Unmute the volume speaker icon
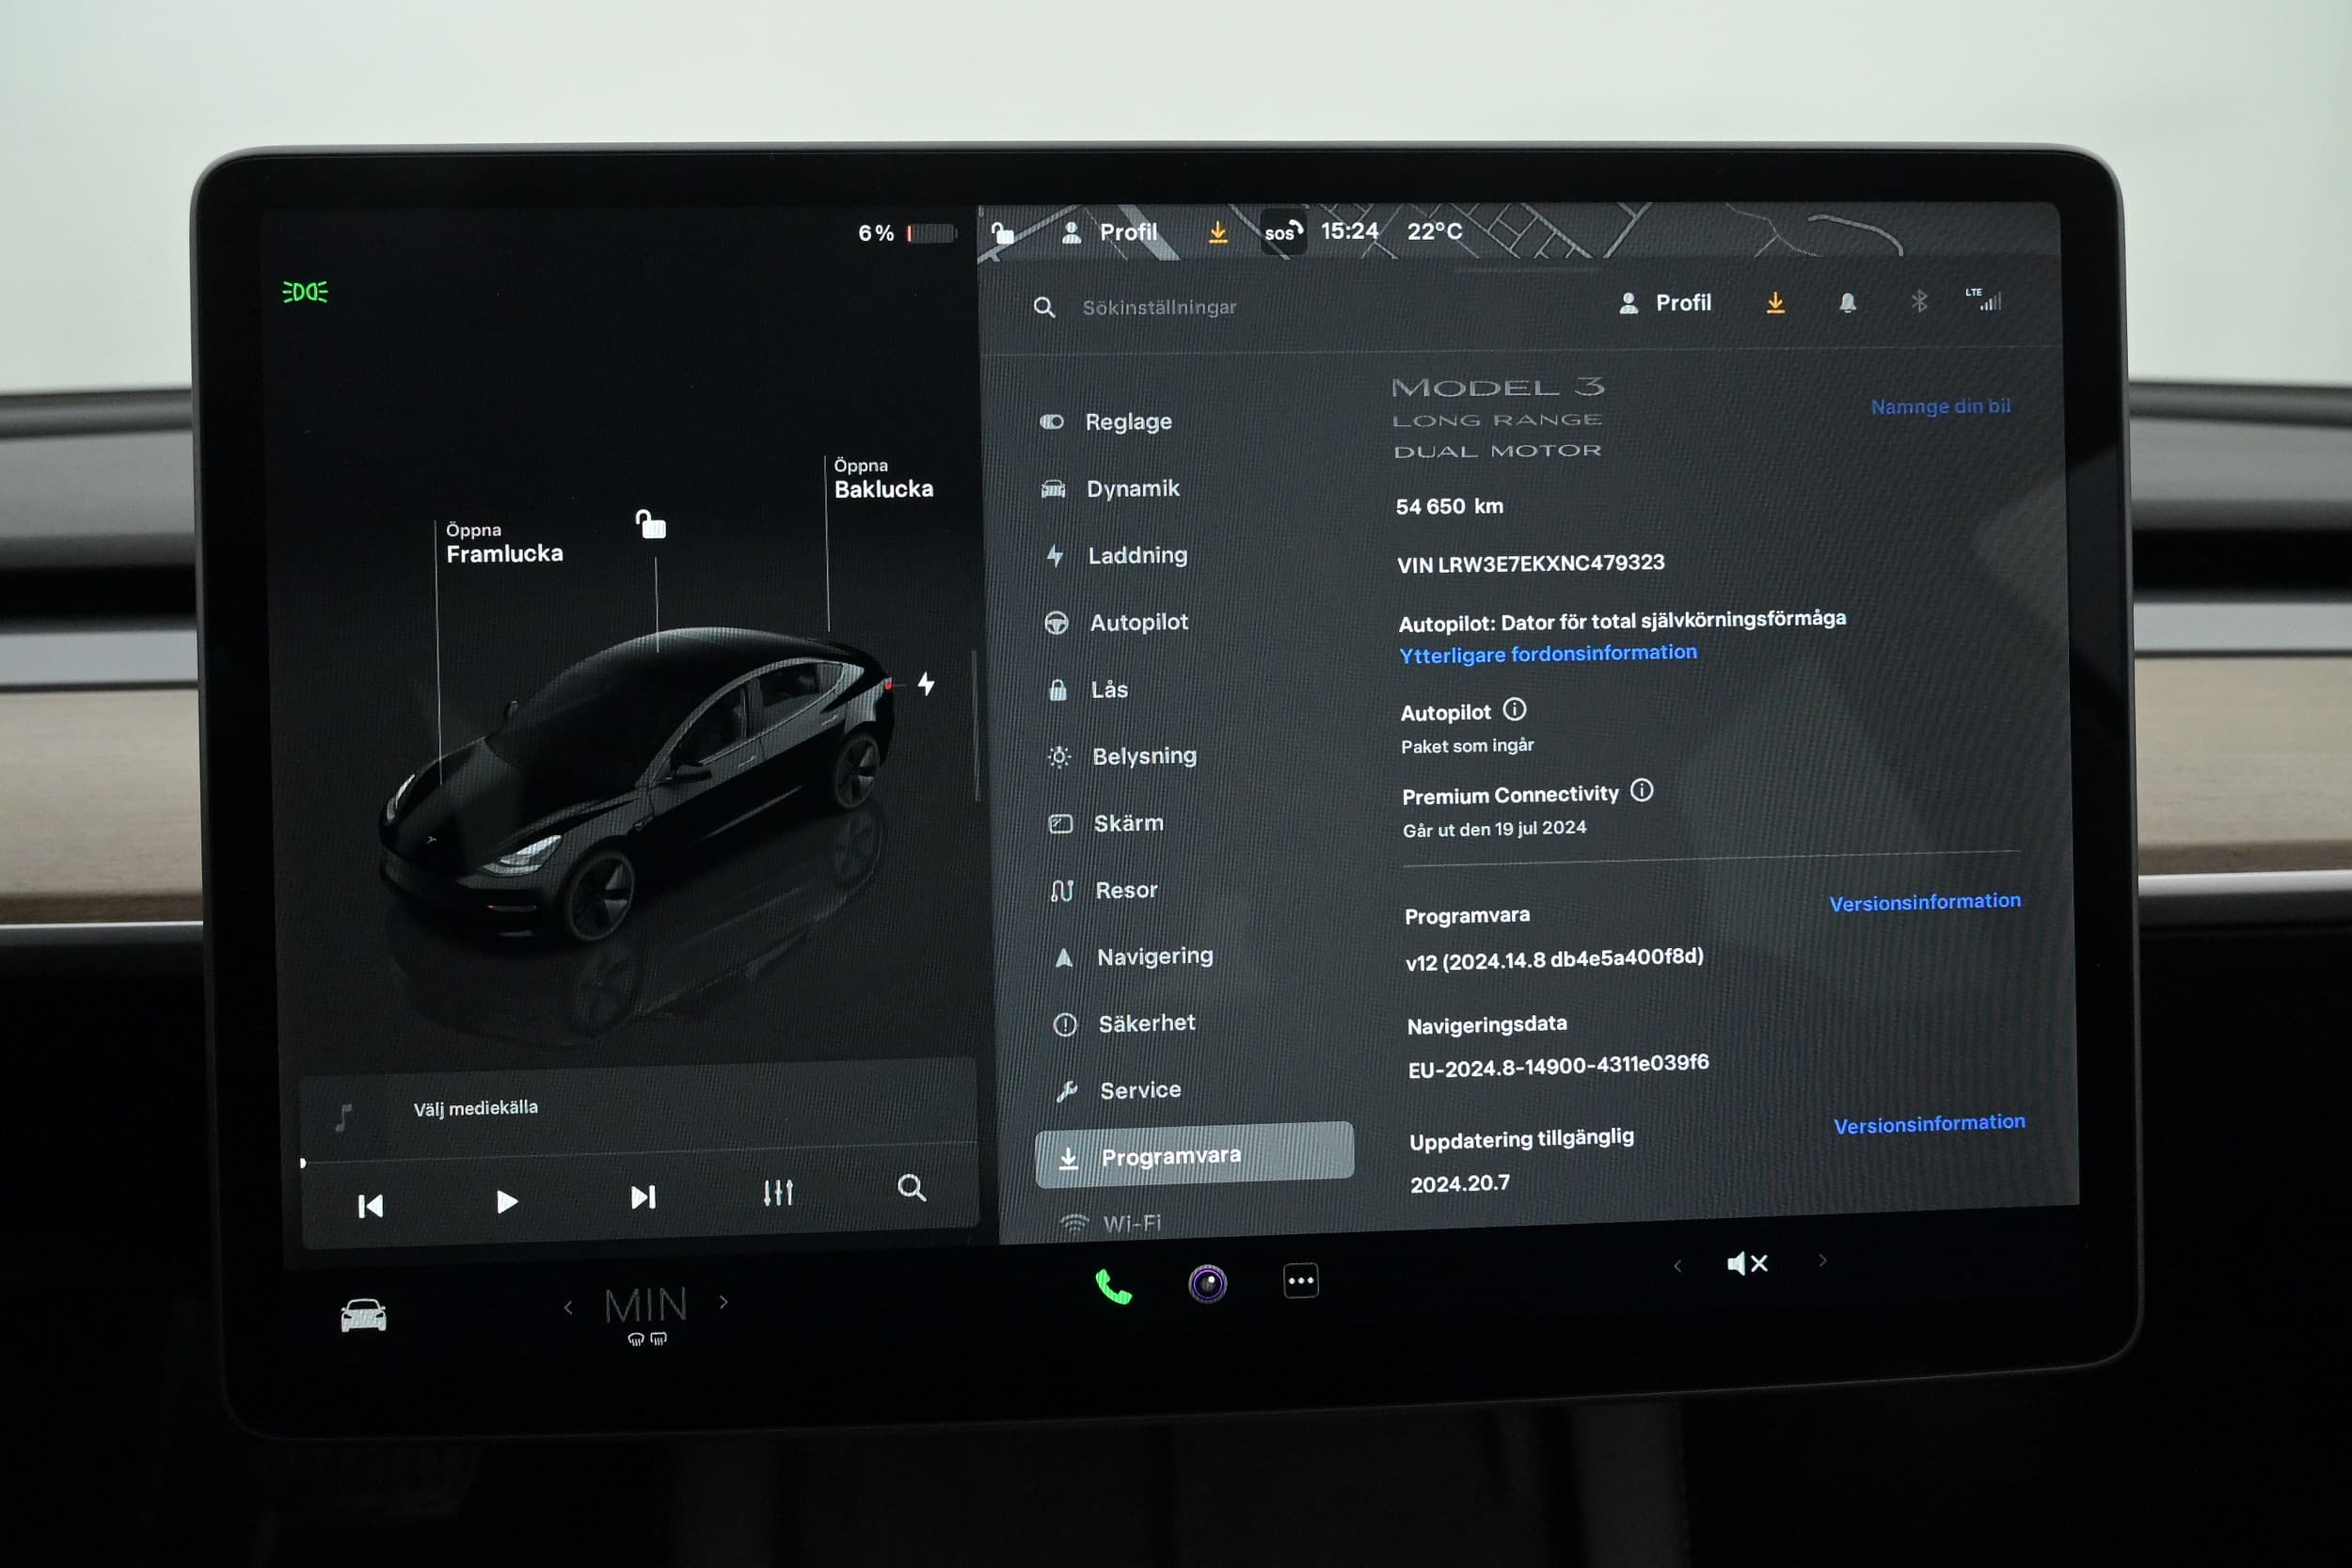The image size is (2352, 1568). 1747,1263
